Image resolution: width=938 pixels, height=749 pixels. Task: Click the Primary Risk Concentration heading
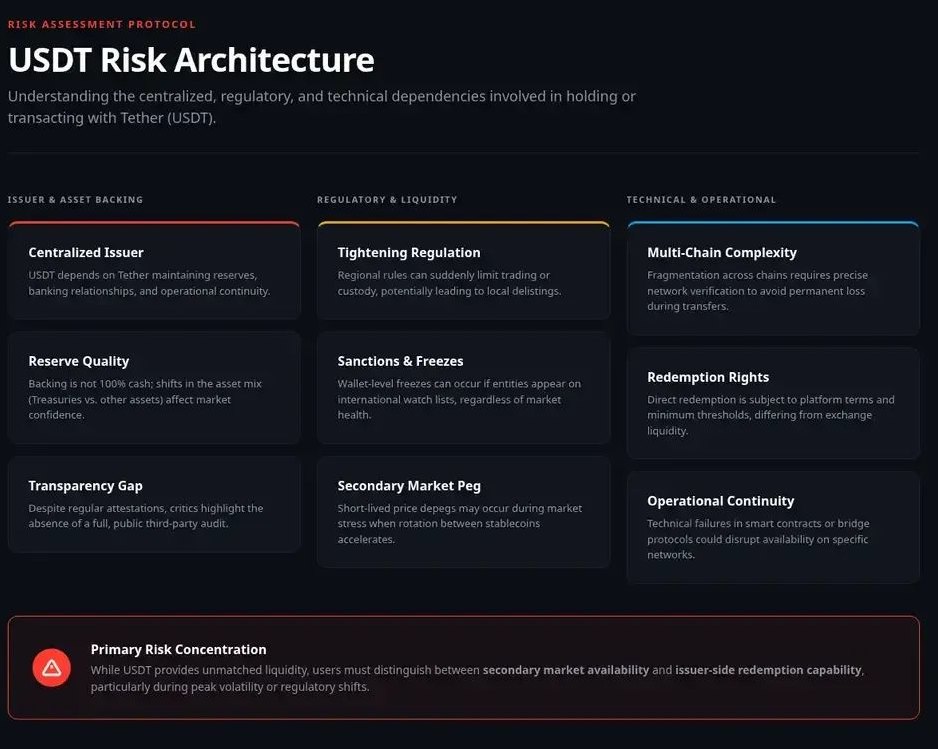tap(178, 649)
